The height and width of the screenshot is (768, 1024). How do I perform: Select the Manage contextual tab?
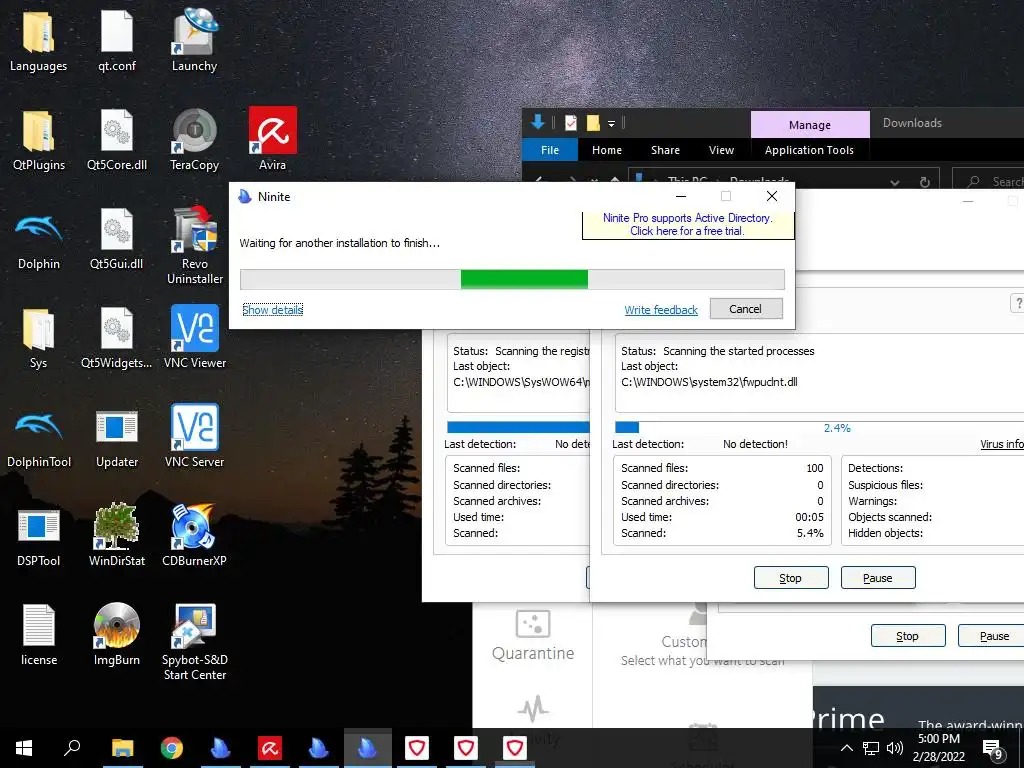[x=810, y=125]
